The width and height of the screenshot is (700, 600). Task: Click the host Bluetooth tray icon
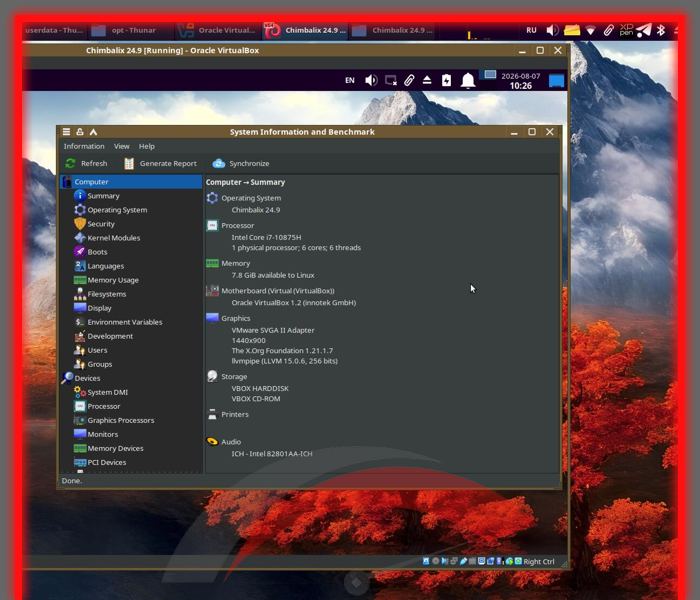click(661, 30)
